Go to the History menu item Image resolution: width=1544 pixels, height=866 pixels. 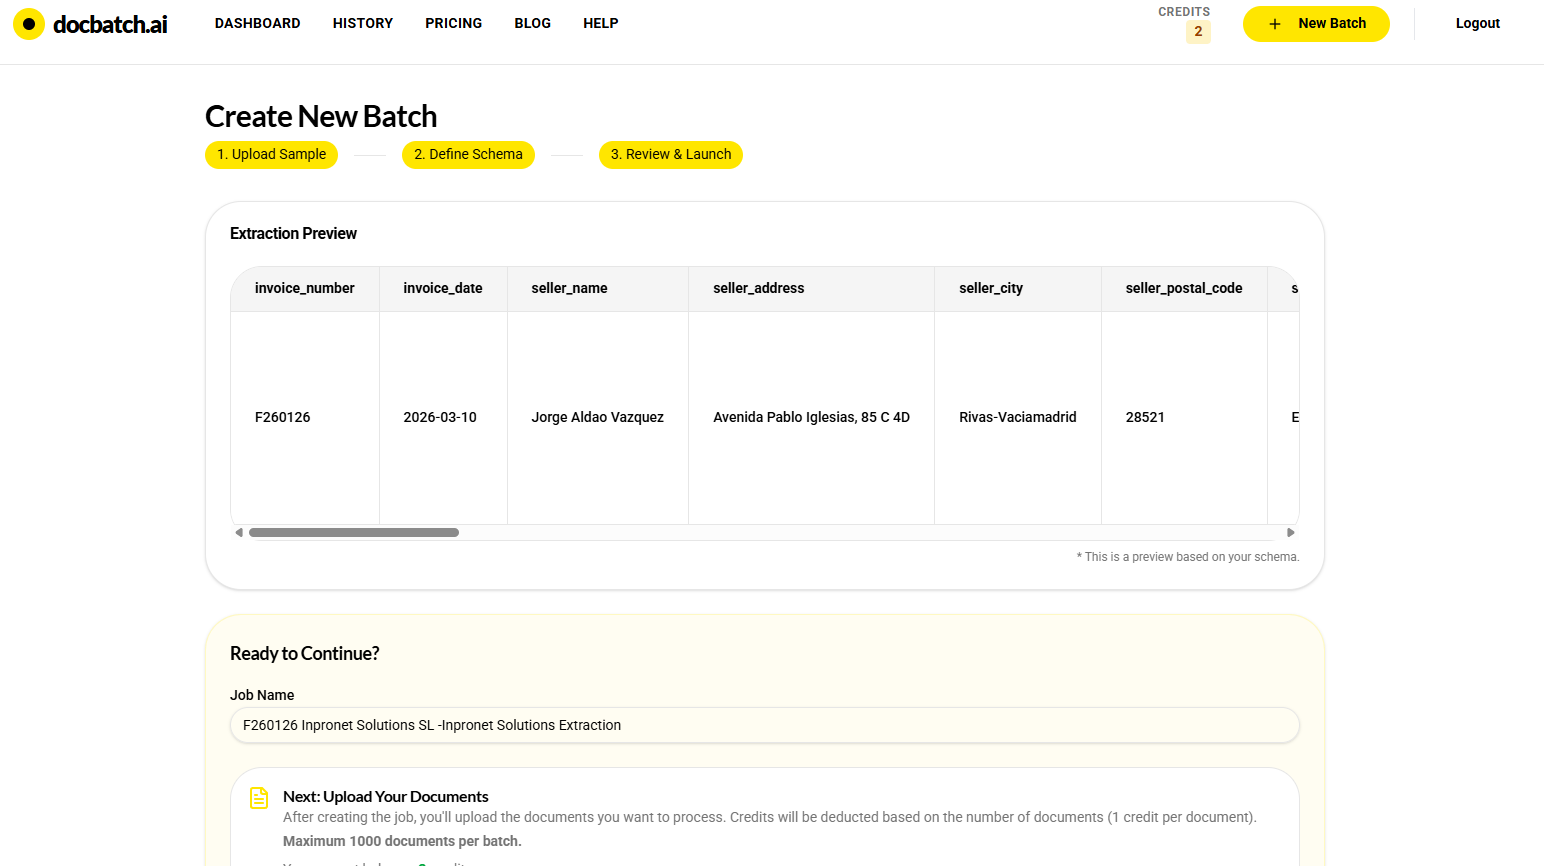tap(363, 23)
